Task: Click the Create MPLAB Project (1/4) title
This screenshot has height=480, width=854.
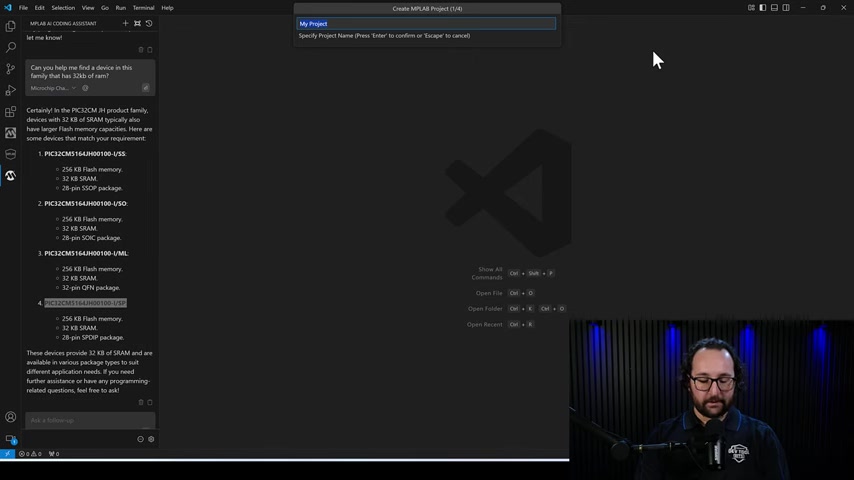Action: (427, 9)
